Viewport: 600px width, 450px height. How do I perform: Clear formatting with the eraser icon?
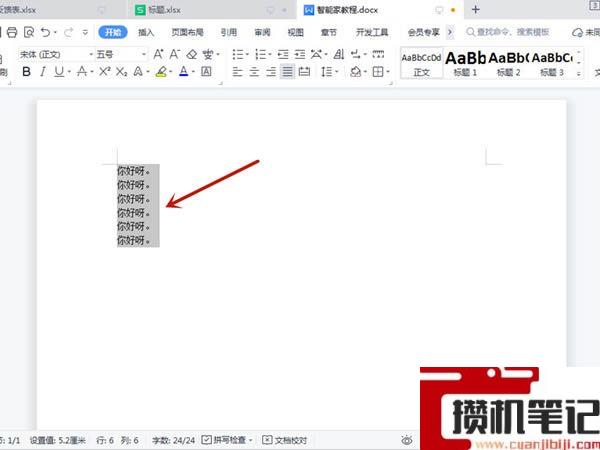(191, 54)
